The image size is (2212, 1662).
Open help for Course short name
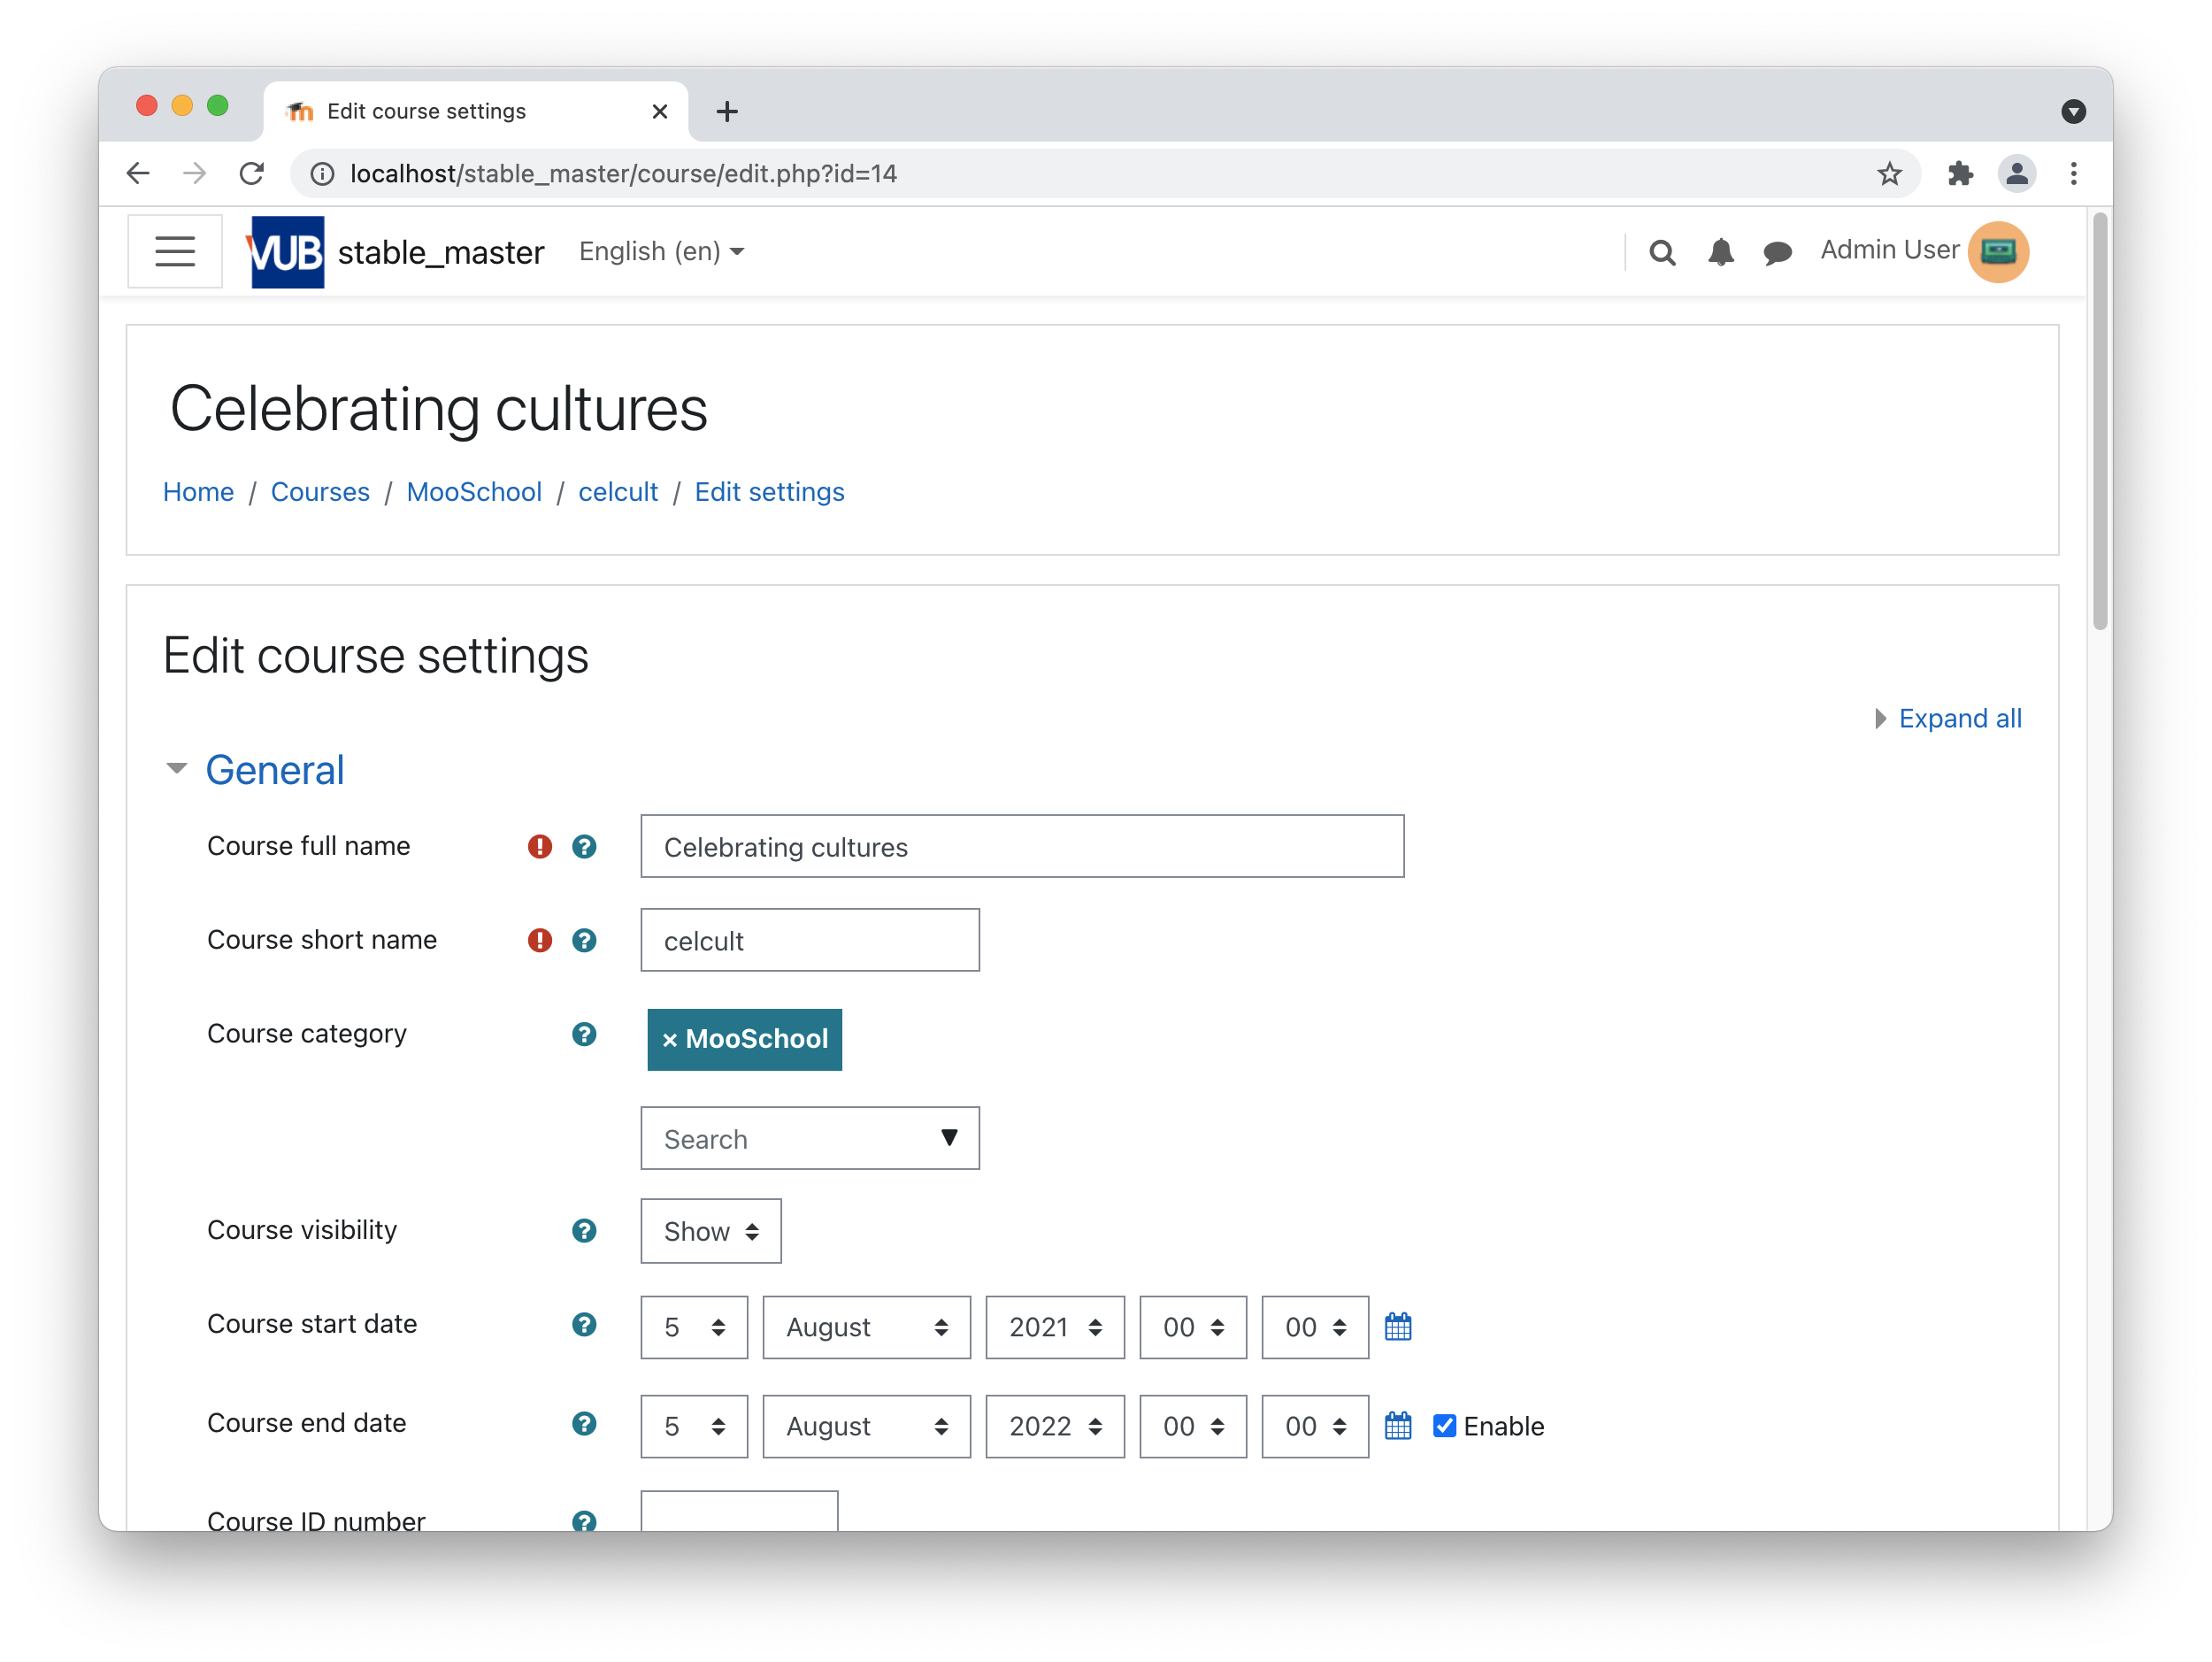[584, 940]
